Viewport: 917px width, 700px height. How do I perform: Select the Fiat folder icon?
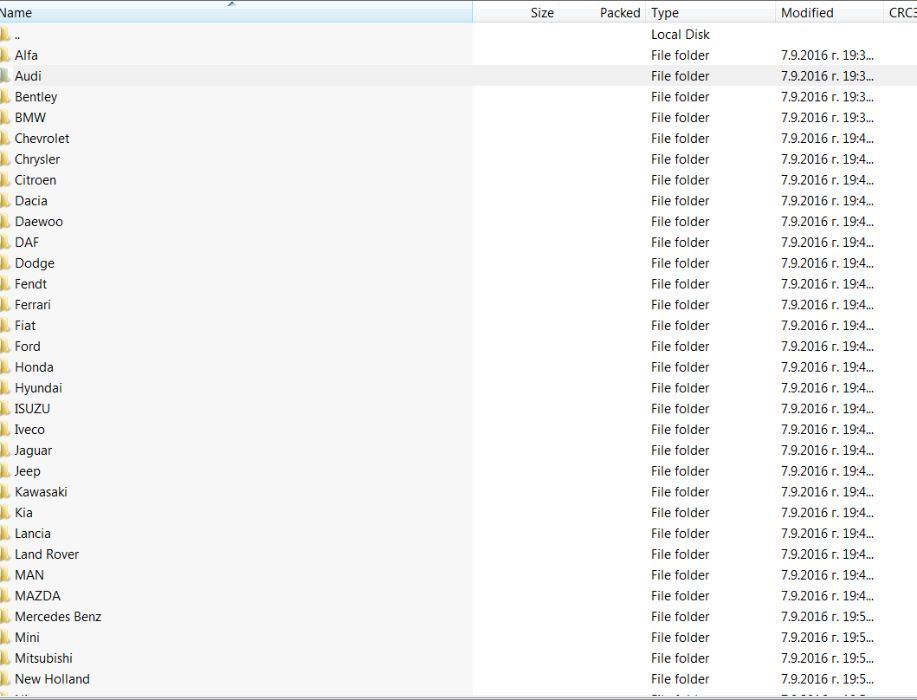(x=5, y=326)
